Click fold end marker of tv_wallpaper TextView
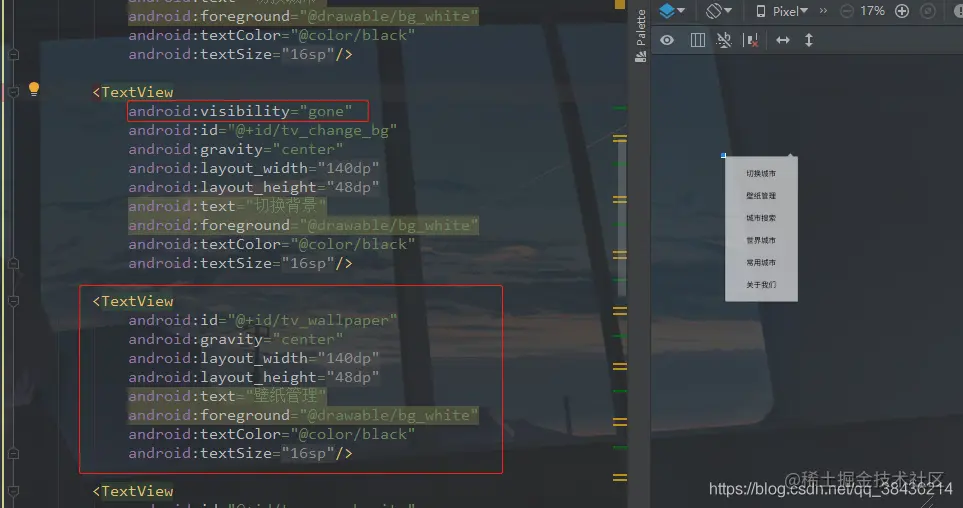This screenshot has width=963, height=508. pos(14,453)
